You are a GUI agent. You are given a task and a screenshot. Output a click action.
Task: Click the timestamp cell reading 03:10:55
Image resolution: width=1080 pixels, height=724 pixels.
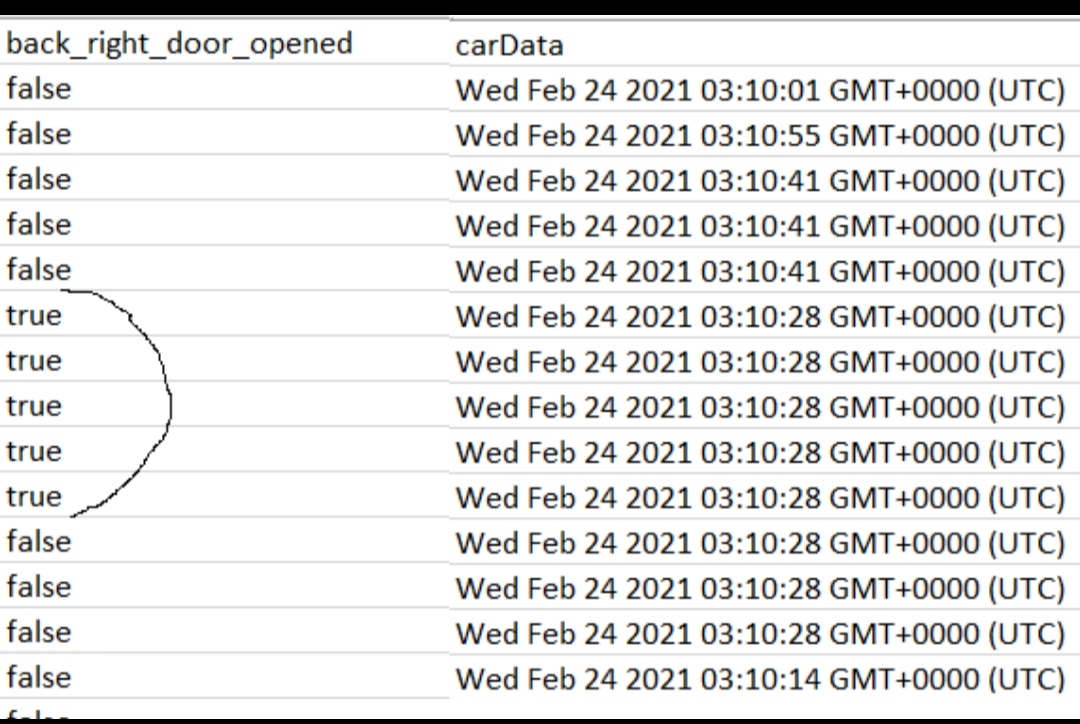760,135
